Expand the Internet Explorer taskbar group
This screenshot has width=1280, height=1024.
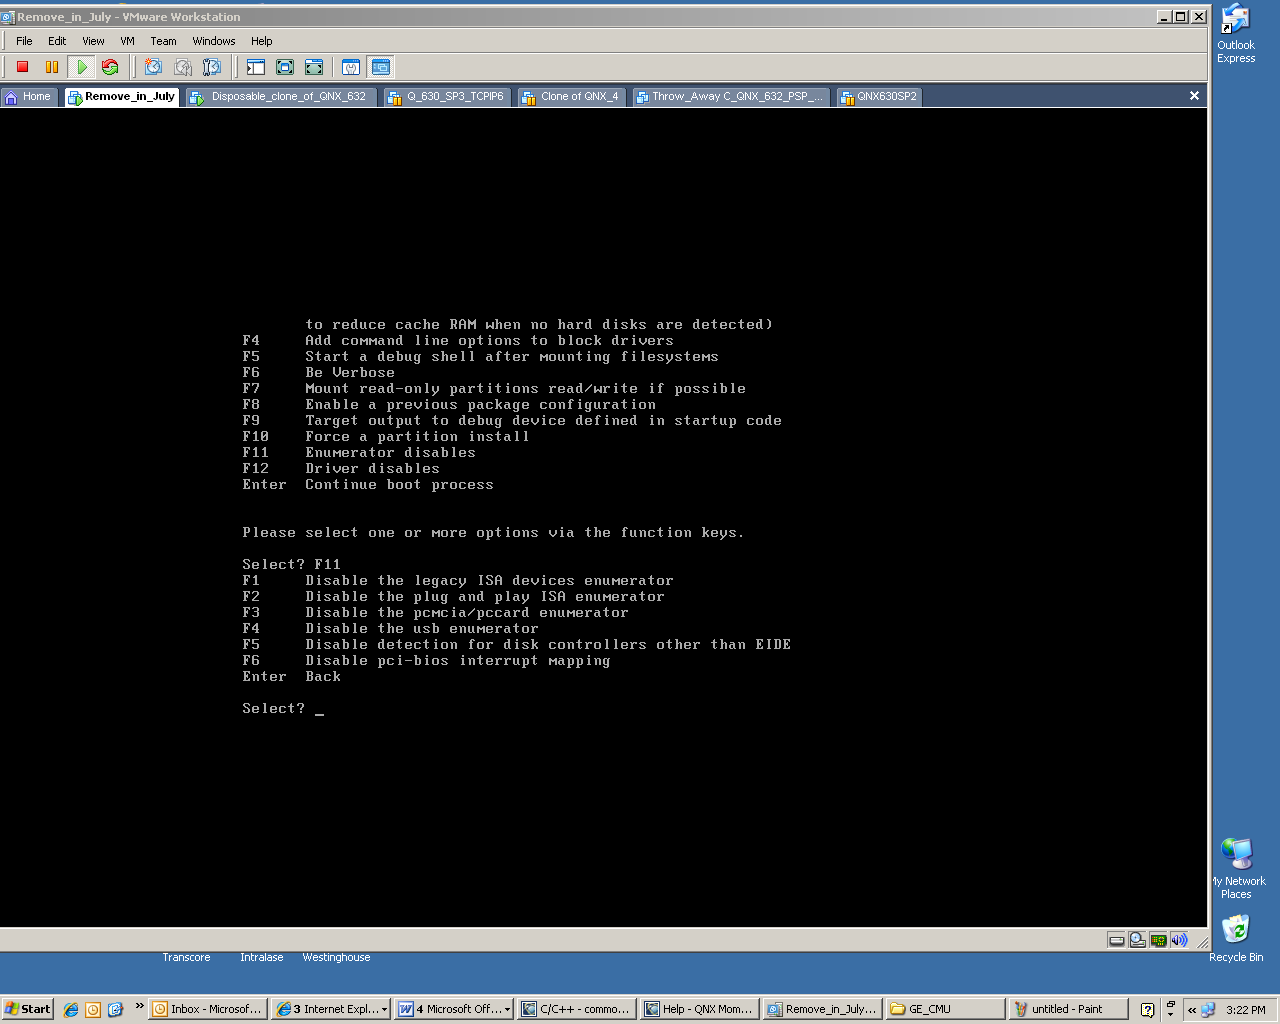pyautogui.click(x=332, y=1009)
